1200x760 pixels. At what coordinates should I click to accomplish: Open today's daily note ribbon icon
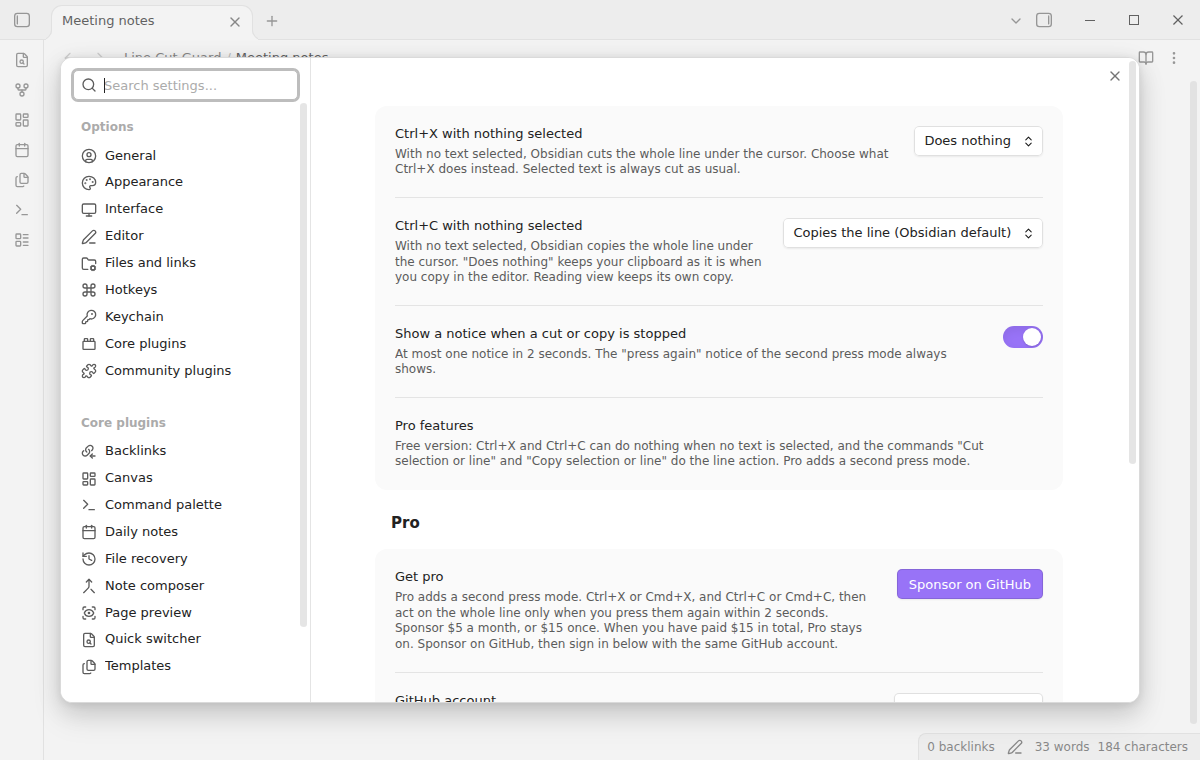(x=22, y=150)
